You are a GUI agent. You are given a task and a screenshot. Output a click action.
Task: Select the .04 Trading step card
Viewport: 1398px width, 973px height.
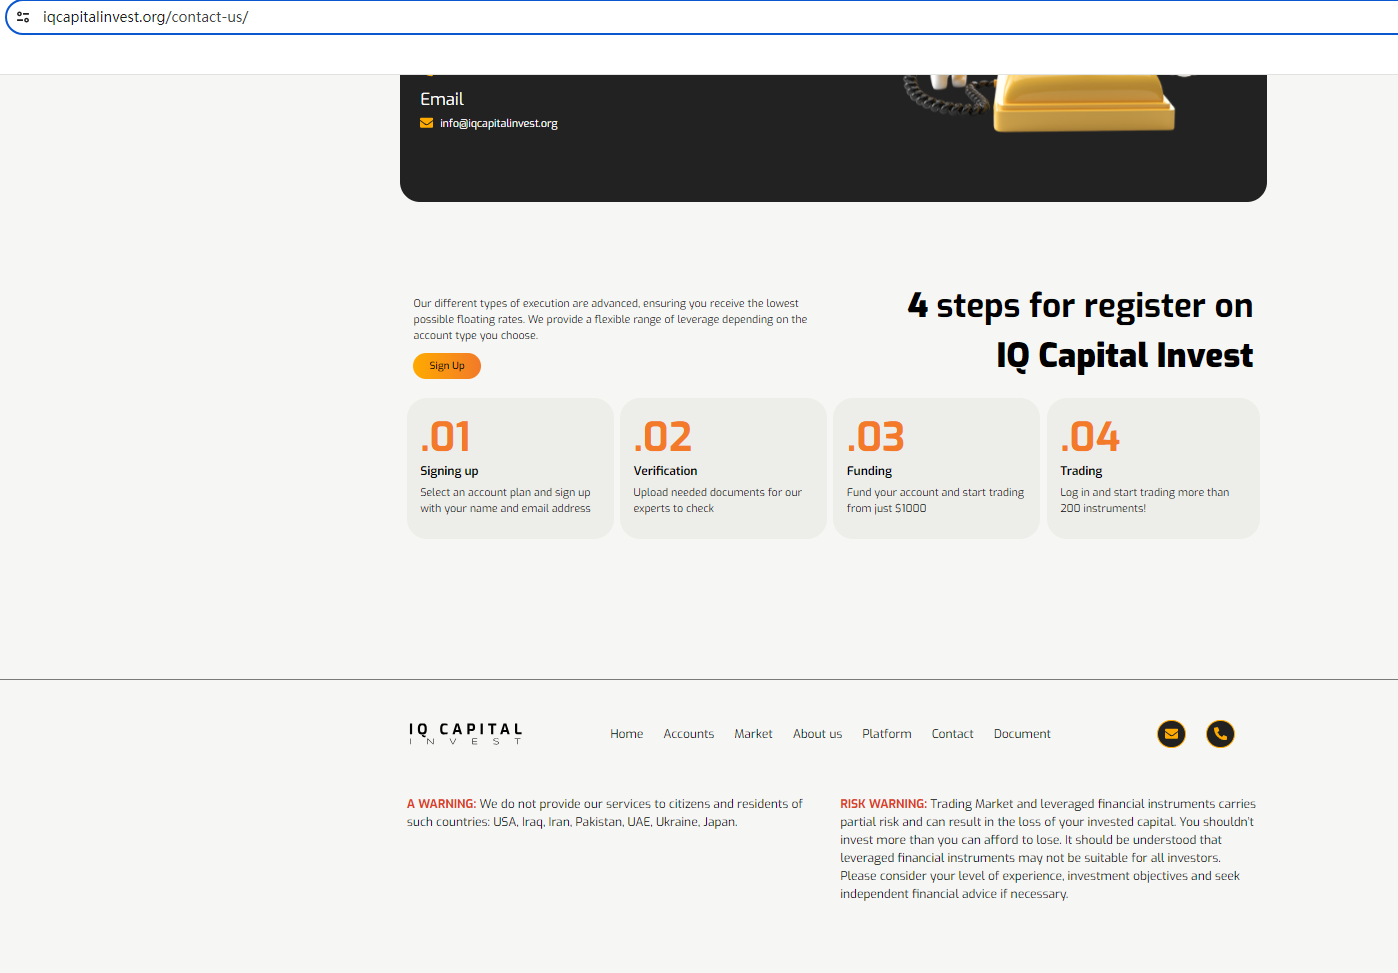coord(1153,468)
